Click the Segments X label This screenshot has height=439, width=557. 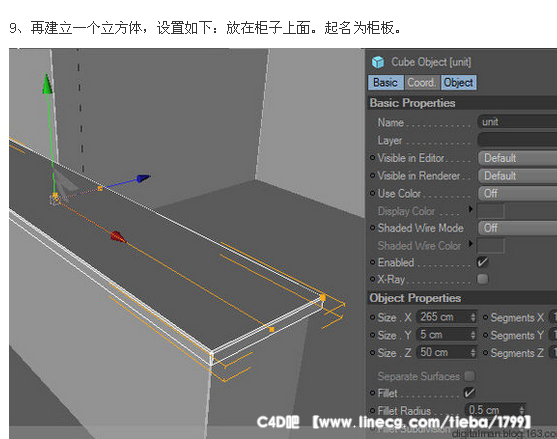(517, 317)
